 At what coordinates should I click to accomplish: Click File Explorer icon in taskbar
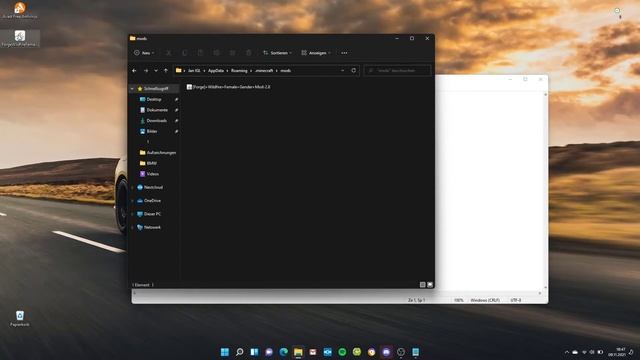[x=298, y=352]
